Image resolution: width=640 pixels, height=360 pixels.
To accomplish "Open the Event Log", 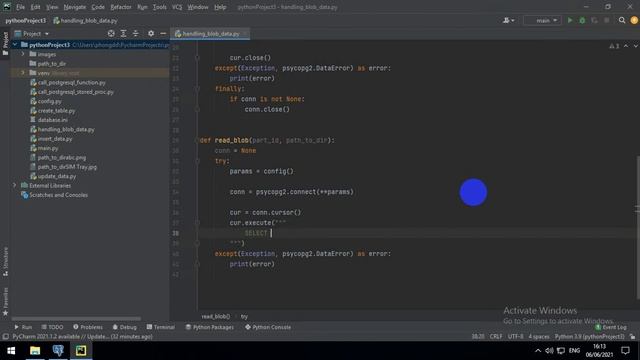I will click(x=611, y=327).
